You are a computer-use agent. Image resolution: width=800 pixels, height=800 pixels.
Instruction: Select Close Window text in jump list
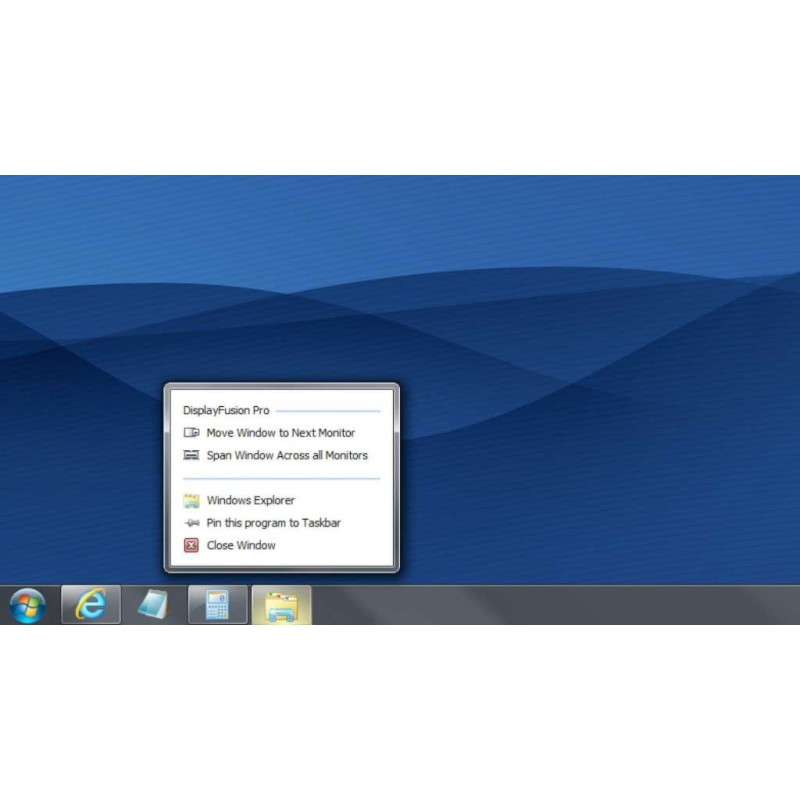[241, 545]
